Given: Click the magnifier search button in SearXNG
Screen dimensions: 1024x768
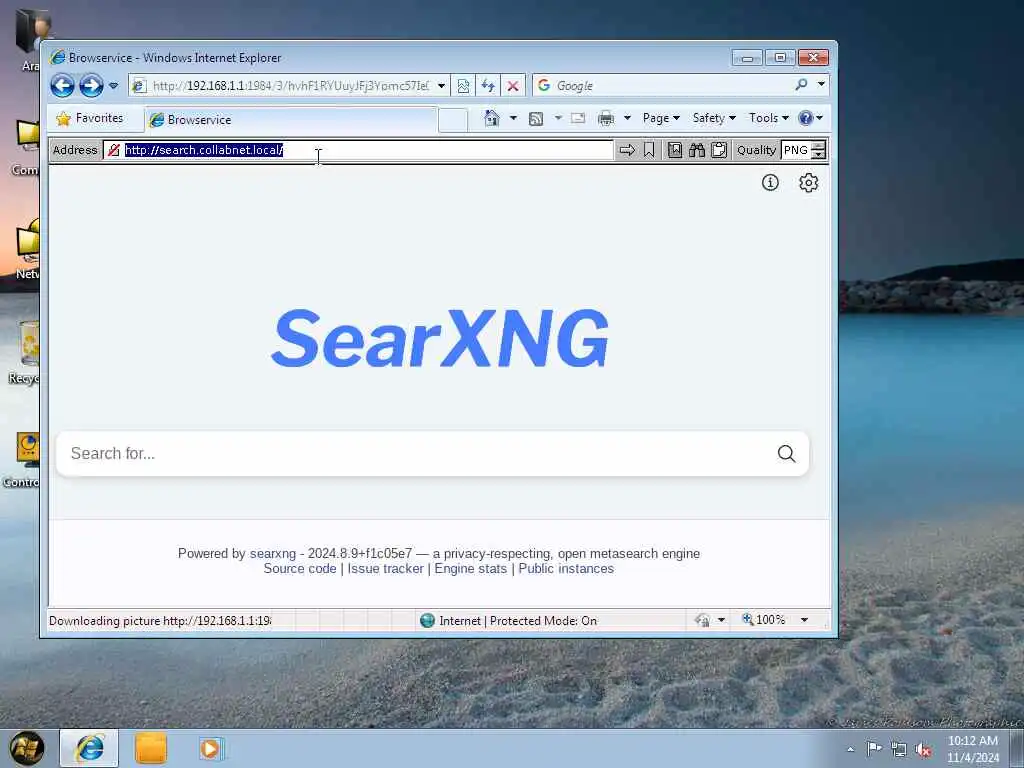Looking at the screenshot, I should [786, 453].
